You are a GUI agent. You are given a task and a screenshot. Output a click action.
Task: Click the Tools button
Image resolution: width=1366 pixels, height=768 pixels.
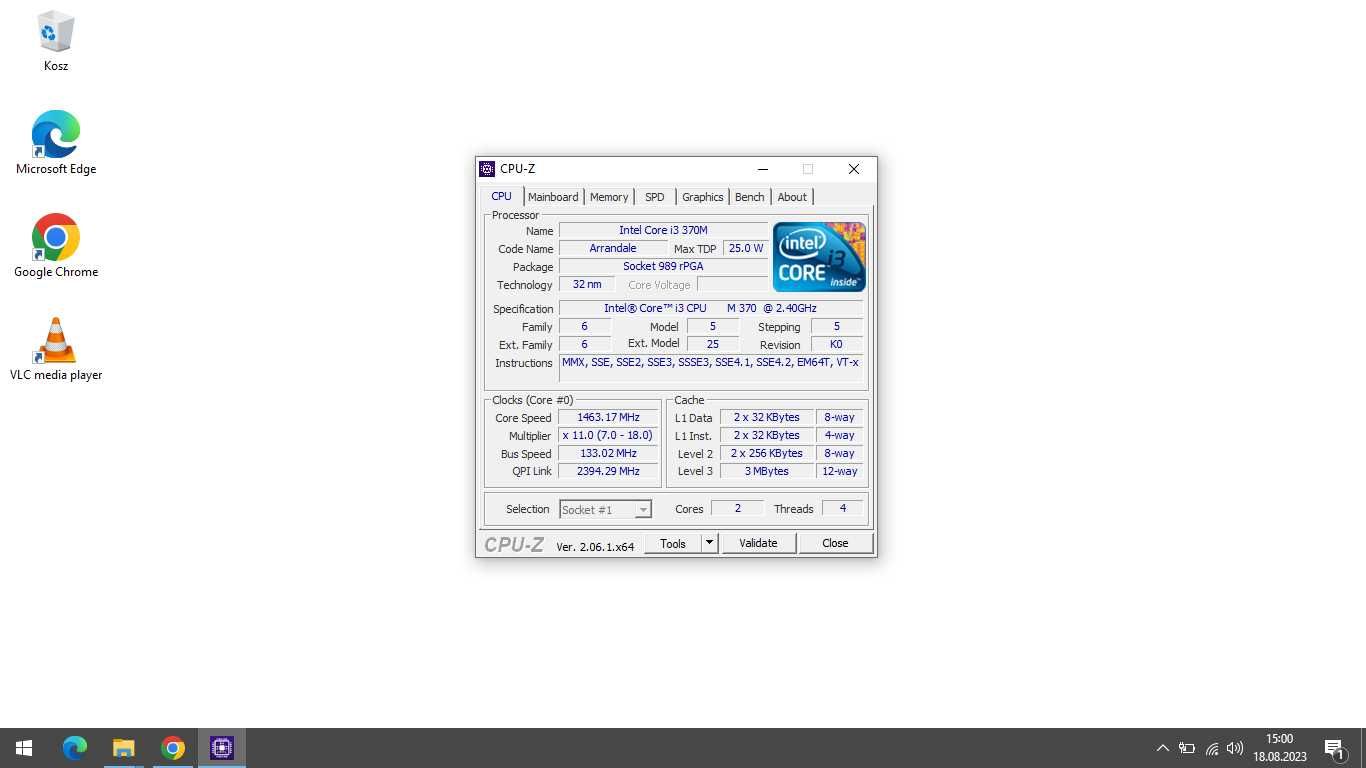click(673, 543)
